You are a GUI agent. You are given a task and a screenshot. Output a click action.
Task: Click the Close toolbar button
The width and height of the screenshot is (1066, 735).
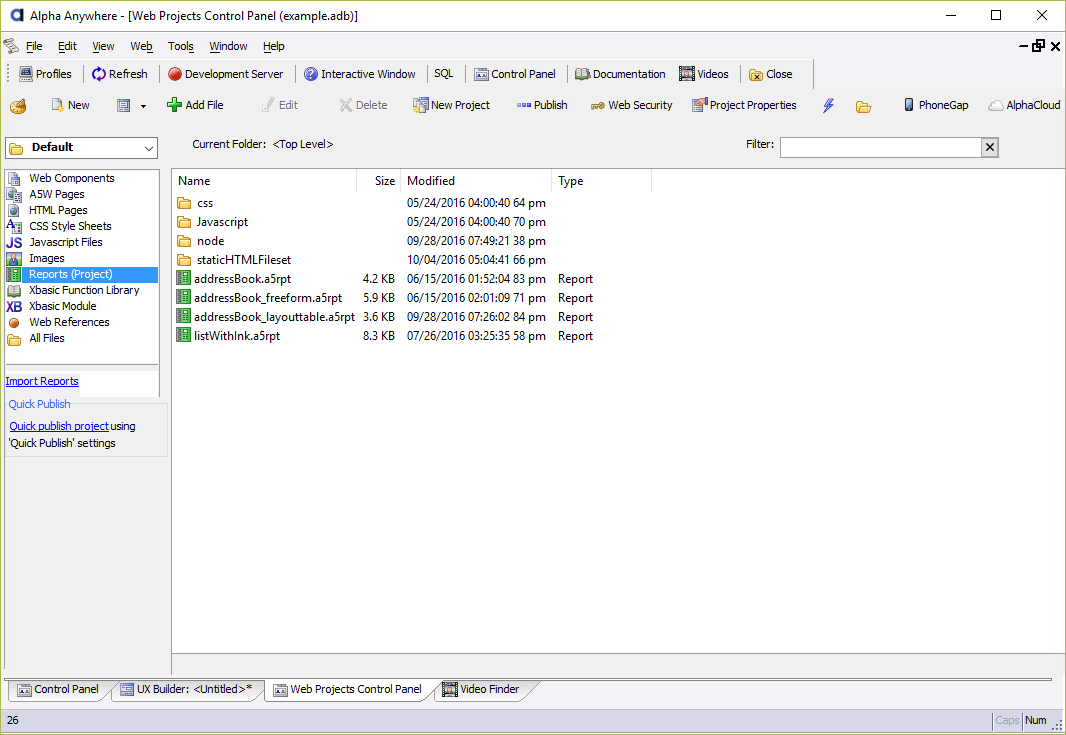[x=771, y=74]
